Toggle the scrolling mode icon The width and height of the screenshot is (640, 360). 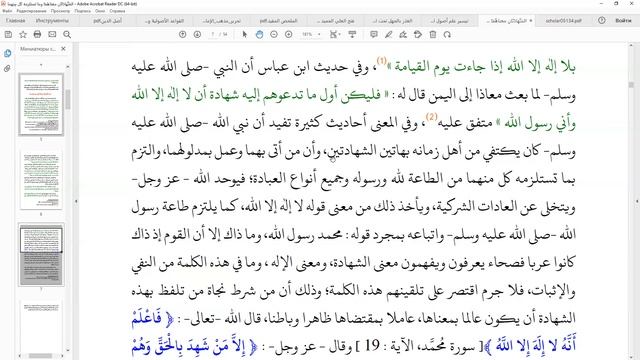tap(352, 35)
